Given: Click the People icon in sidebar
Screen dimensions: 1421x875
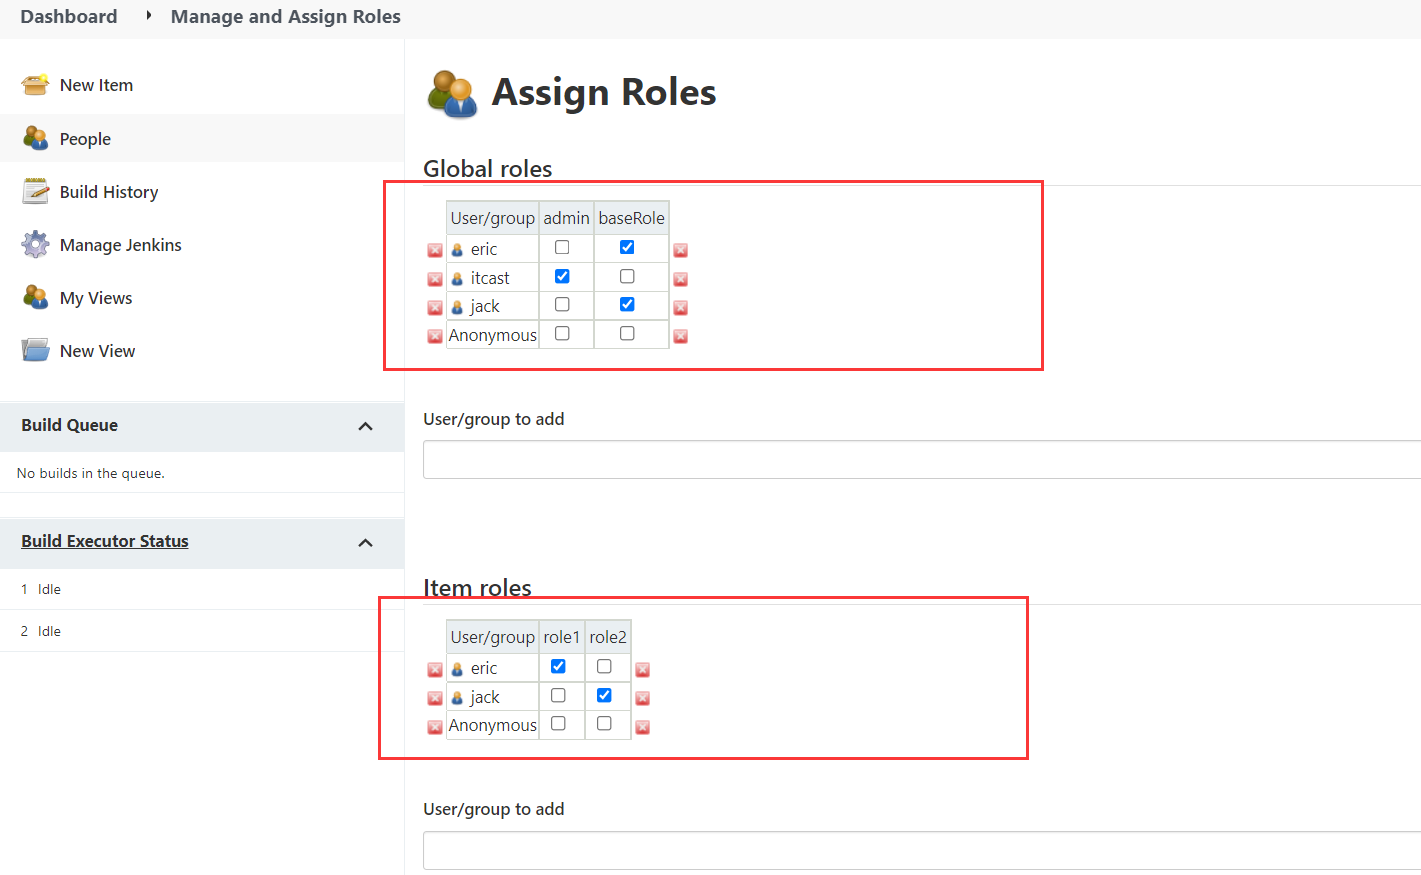Looking at the screenshot, I should (36, 138).
